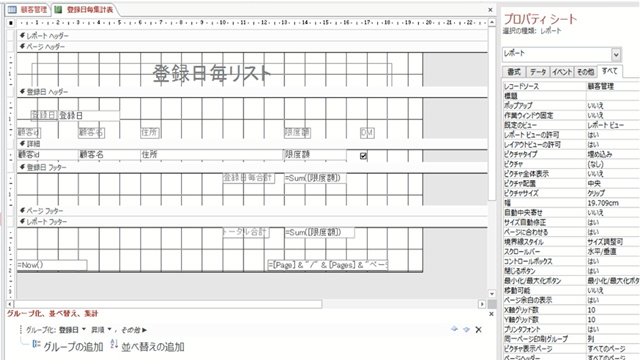Click the レコードソース property value field

[x=613, y=86]
